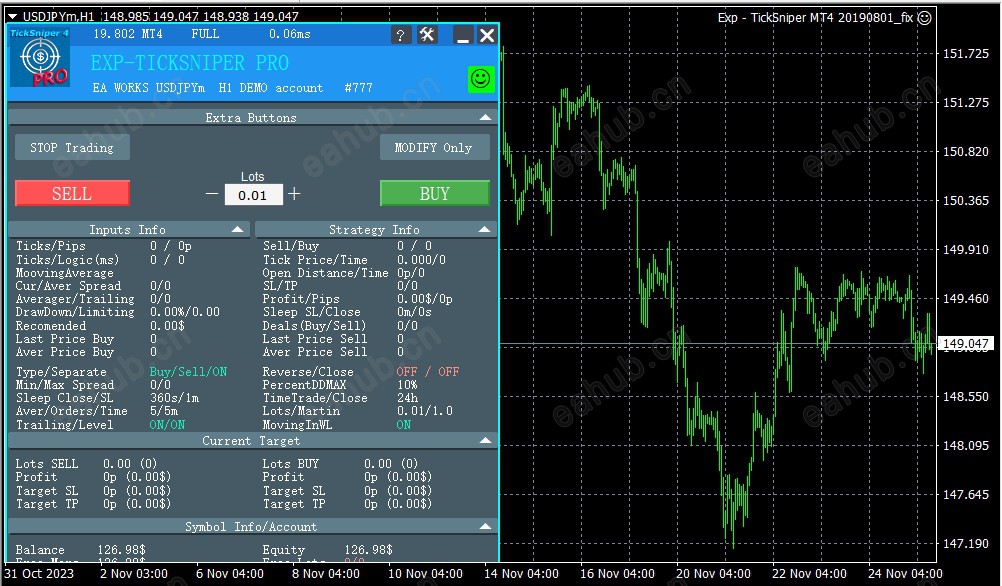
Task: Minimize the TickSniper panel
Action: coord(463,35)
